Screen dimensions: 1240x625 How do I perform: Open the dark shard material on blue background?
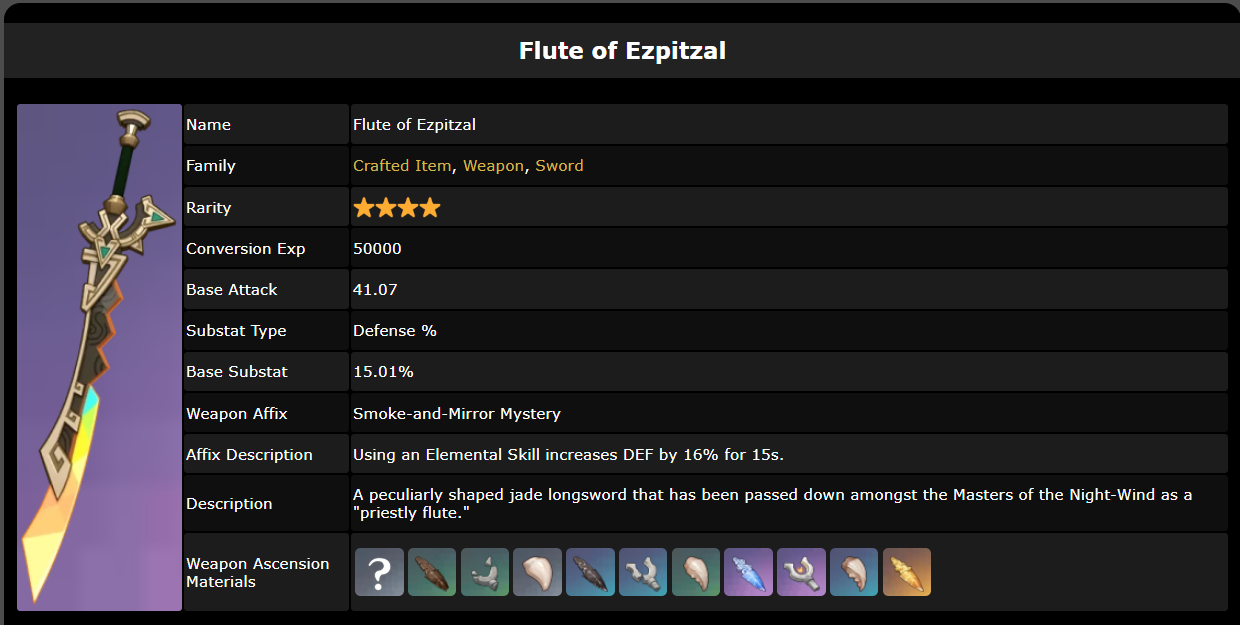[x=591, y=572]
